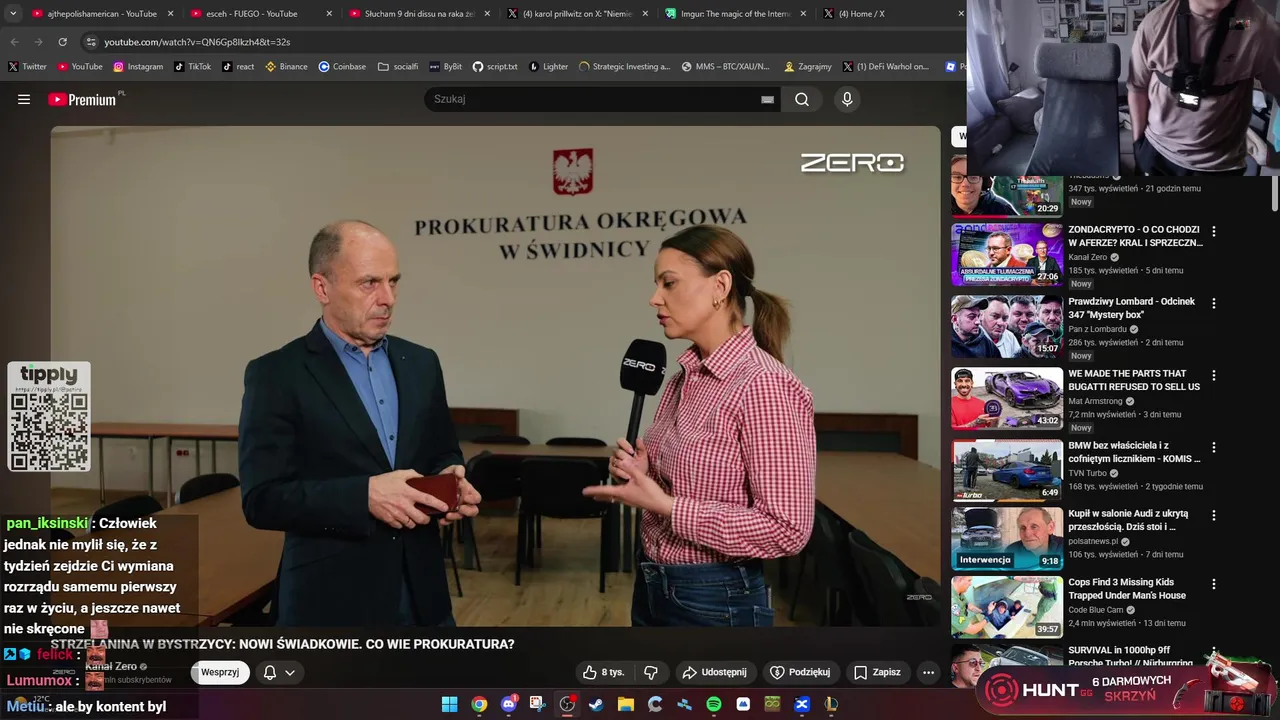Open Windows Start menu on taskbar
The width and height of the screenshot is (1280, 720).
click(449, 704)
